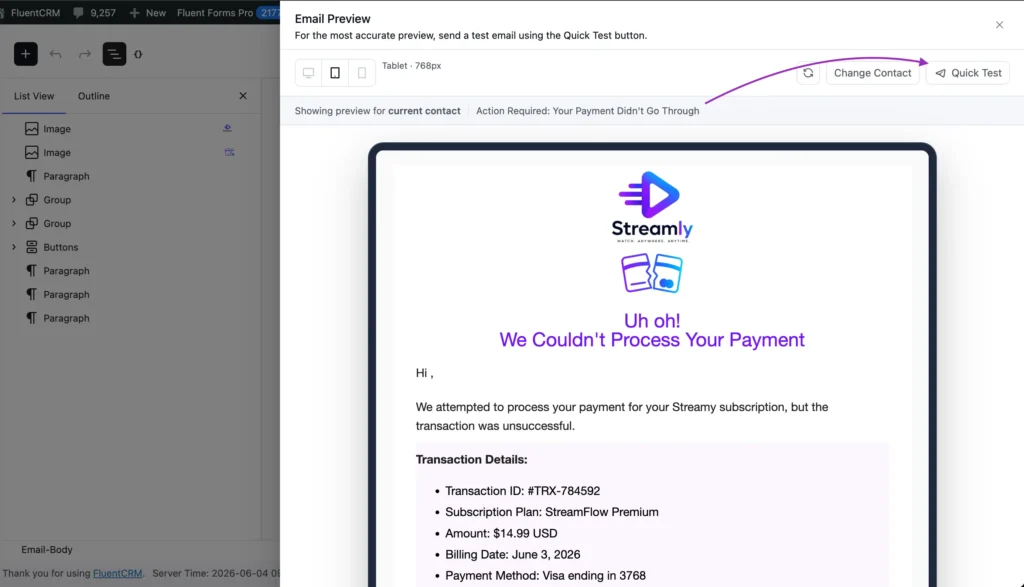Select the Paragraph row directly above first Group

[x=131, y=176]
